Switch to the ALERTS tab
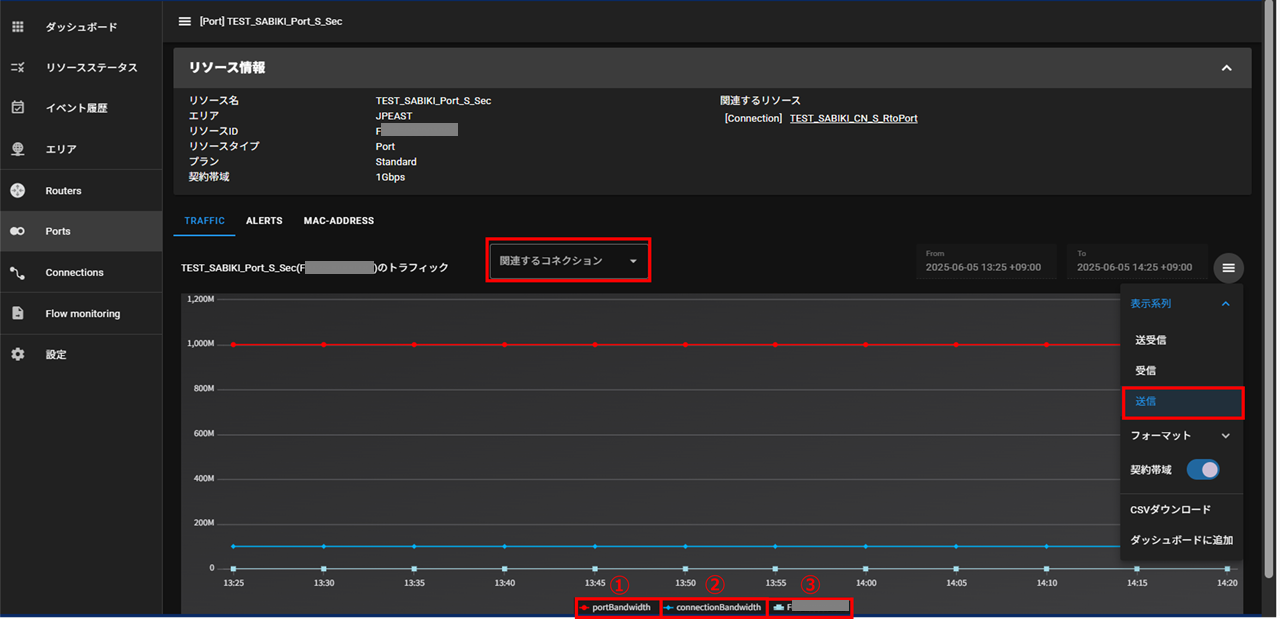 [x=264, y=221]
